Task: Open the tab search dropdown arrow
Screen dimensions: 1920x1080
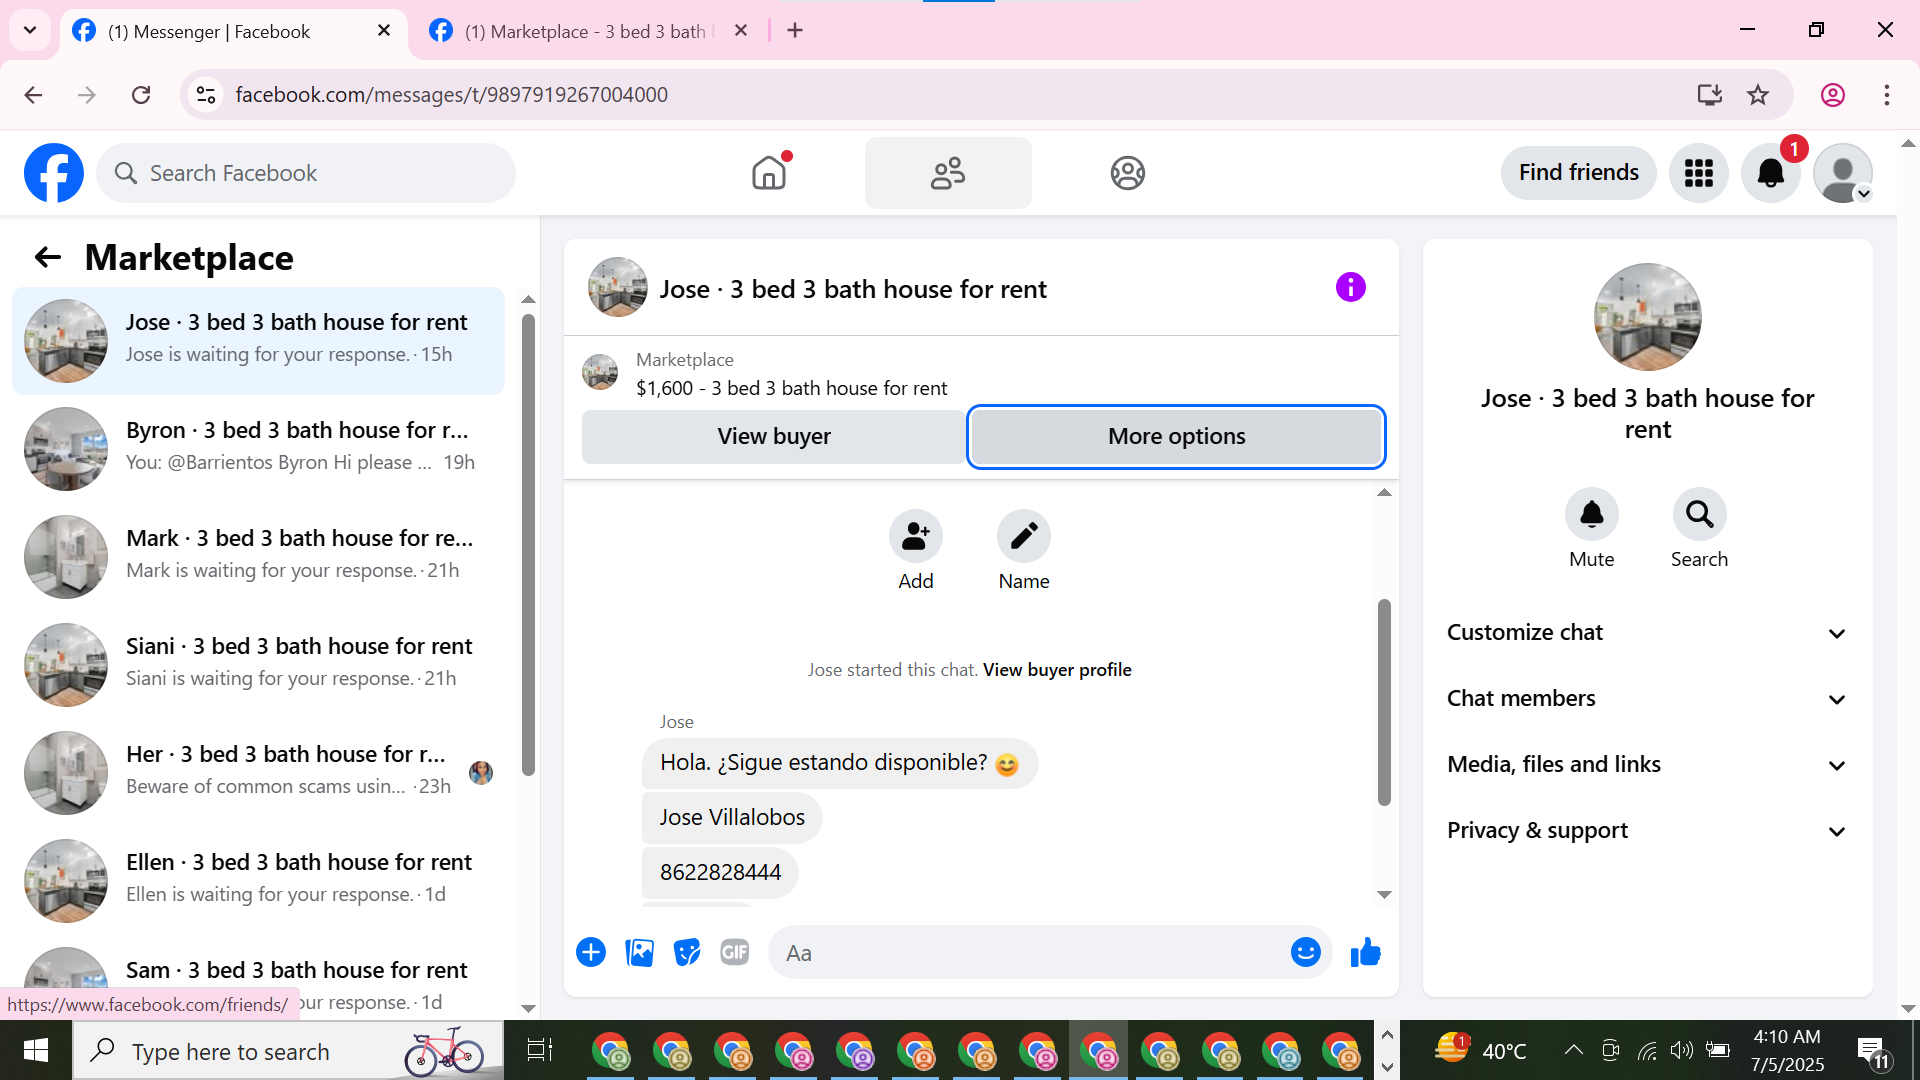Action: [x=30, y=30]
